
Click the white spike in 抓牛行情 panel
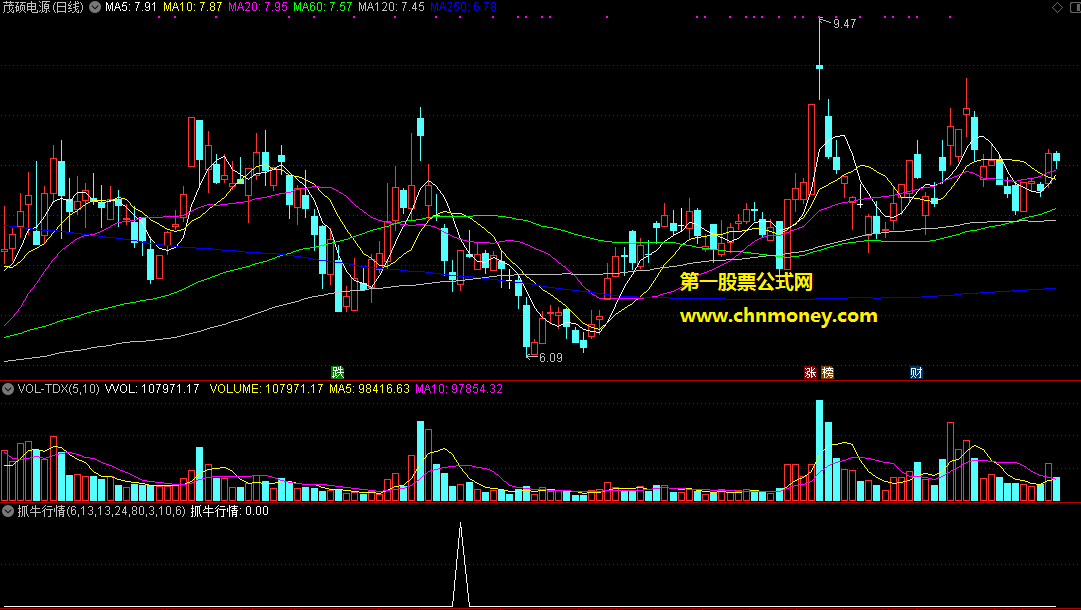tap(461, 565)
